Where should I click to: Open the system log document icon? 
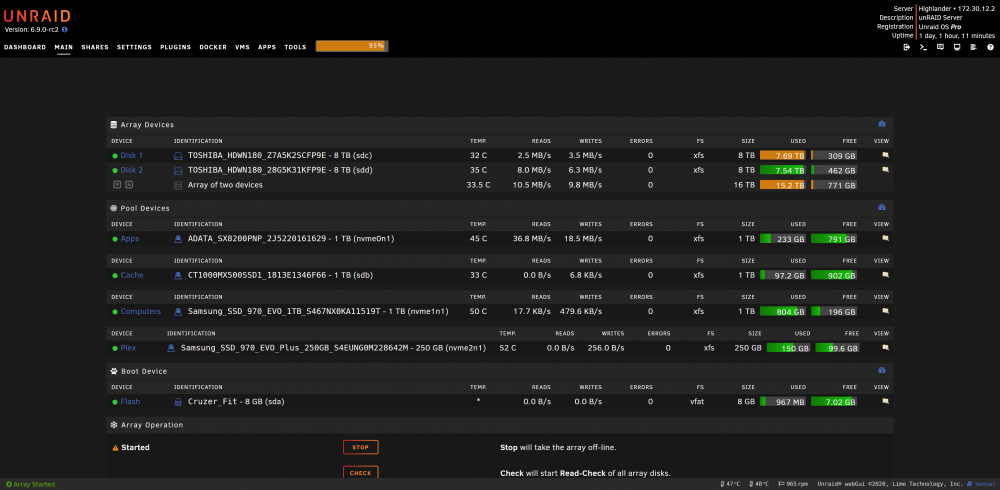973,47
